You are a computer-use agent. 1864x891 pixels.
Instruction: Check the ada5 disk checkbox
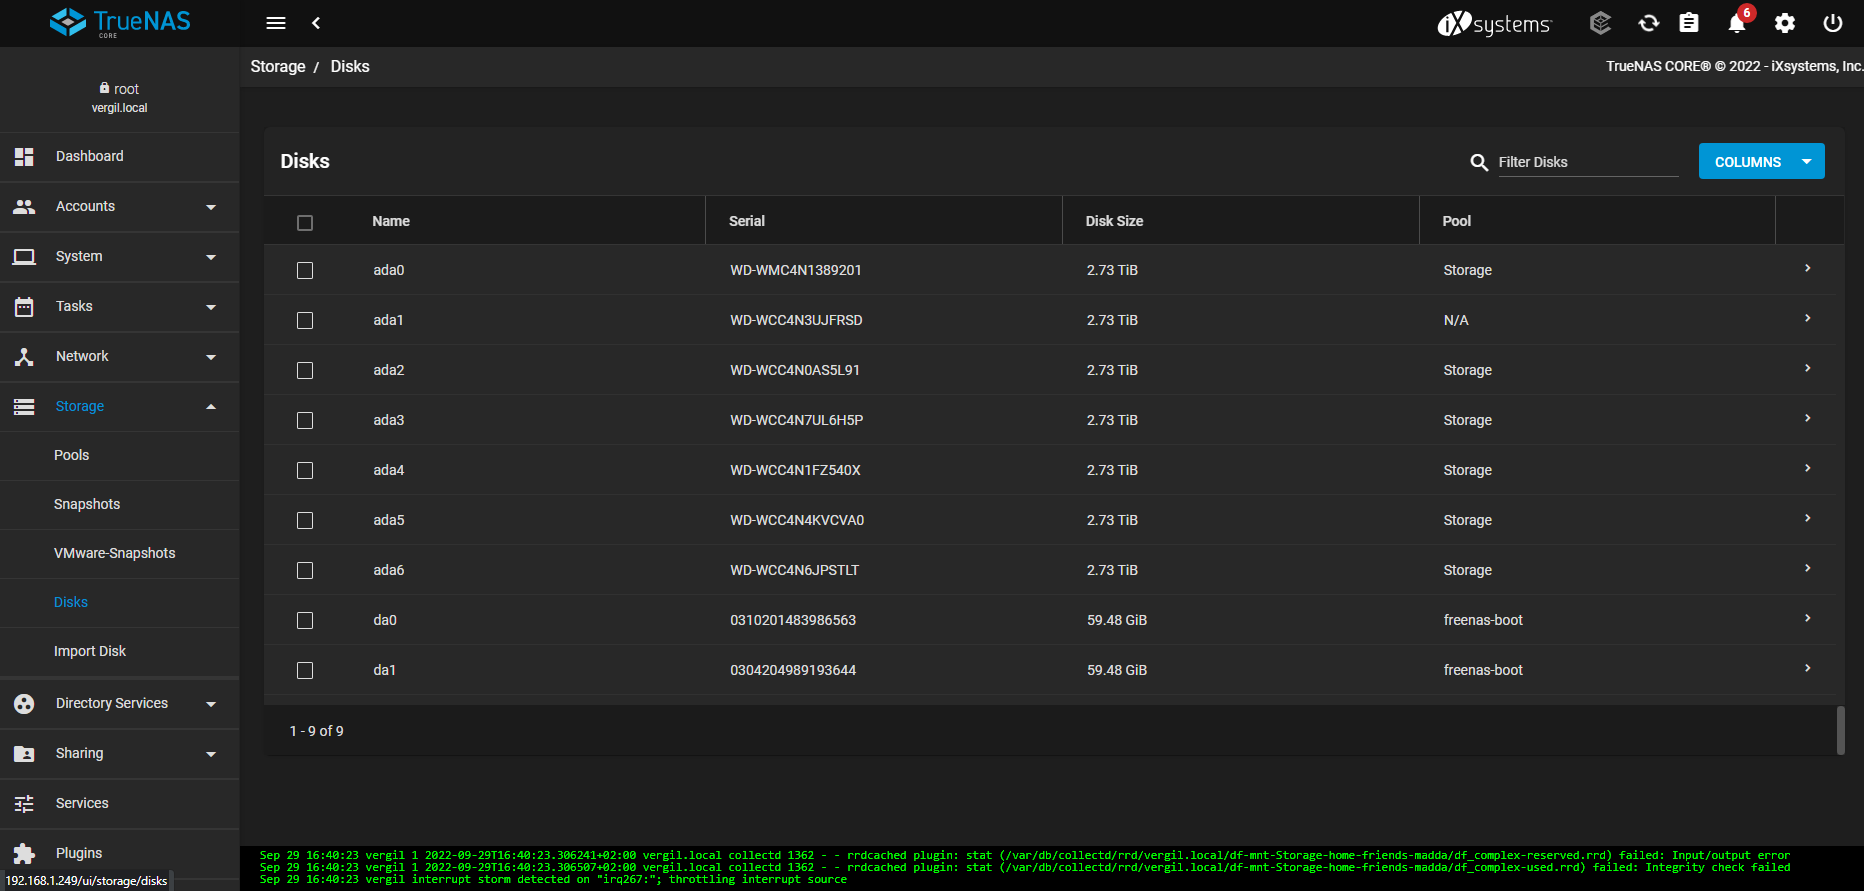coord(305,521)
